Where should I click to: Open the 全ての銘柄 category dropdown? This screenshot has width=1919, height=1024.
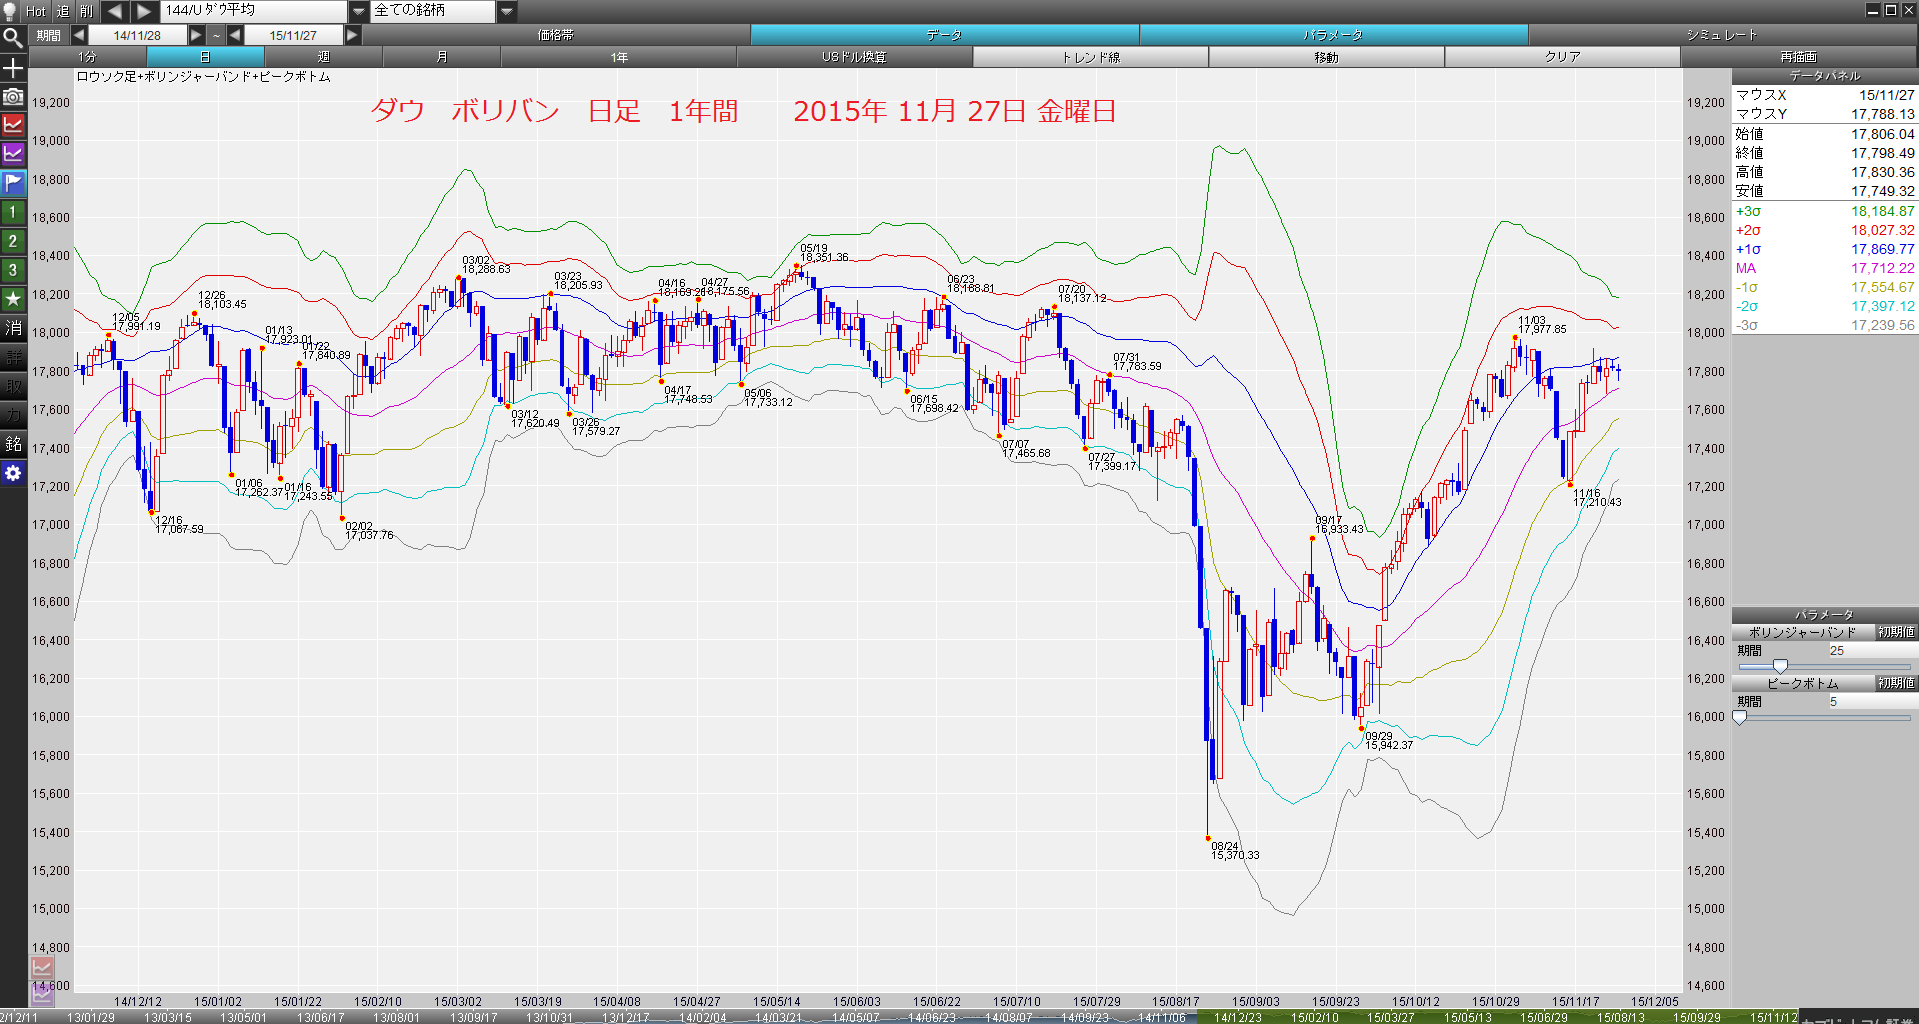507,11
